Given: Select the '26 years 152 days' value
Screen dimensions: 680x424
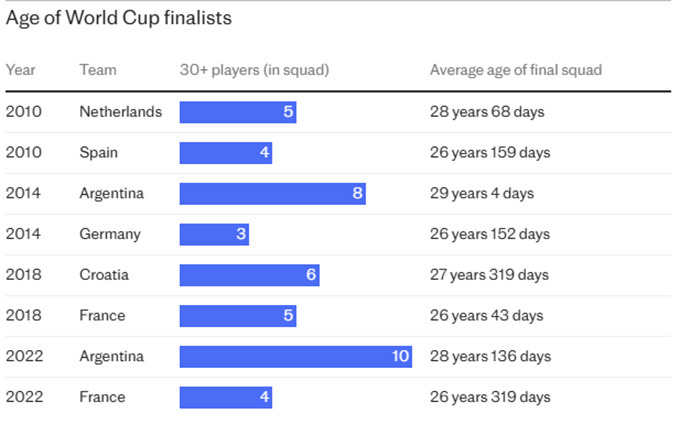Looking at the screenshot, I should (490, 234).
